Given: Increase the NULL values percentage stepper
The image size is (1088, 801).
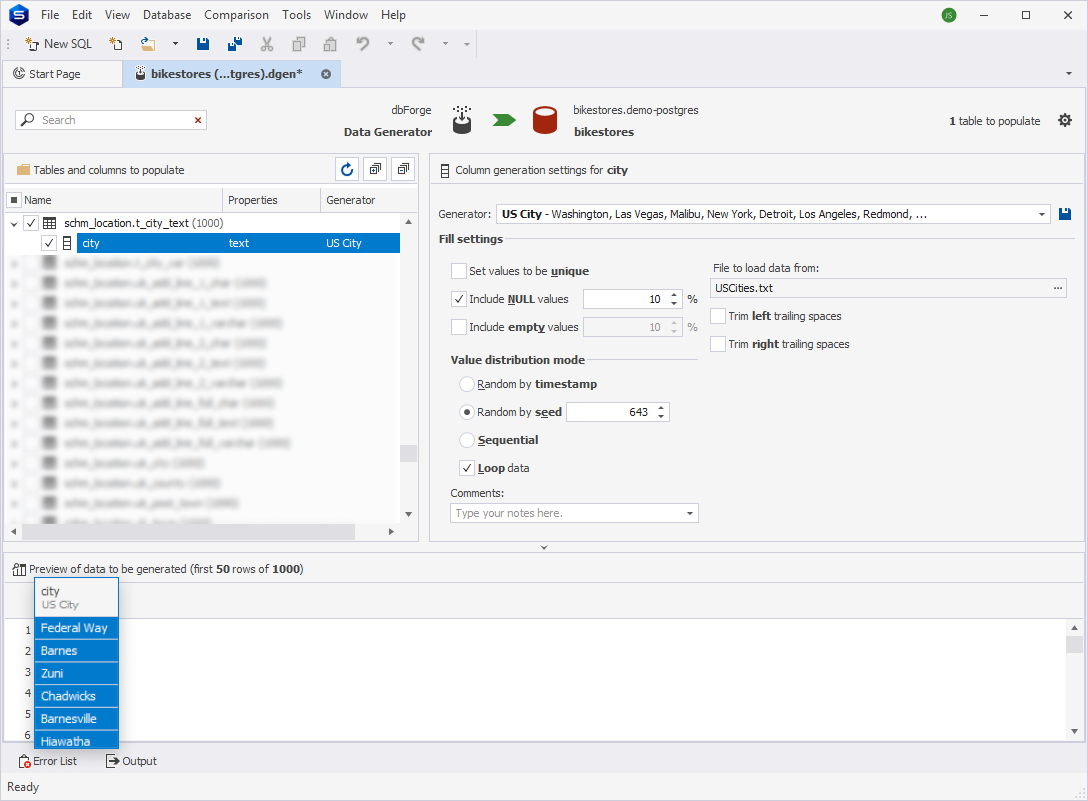Looking at the screenshot, I should tap(674, 295).
